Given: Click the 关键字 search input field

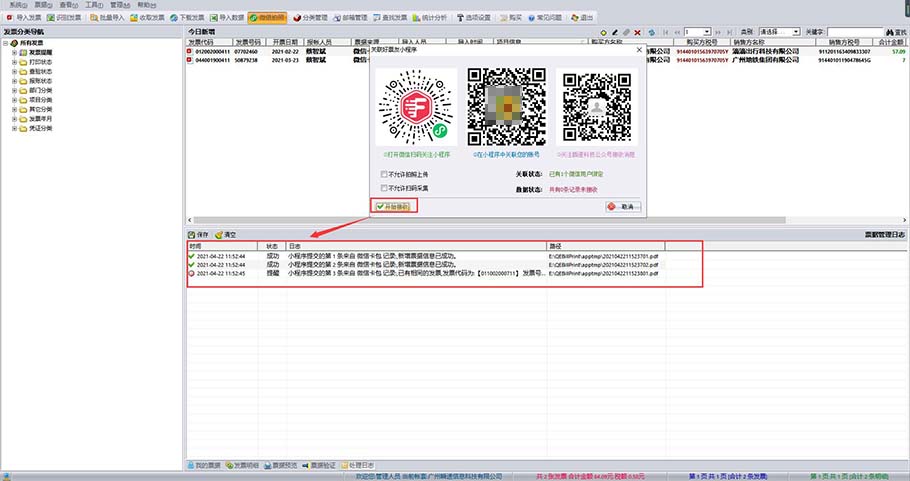Looking at the screenshot, I should point(853,32).
